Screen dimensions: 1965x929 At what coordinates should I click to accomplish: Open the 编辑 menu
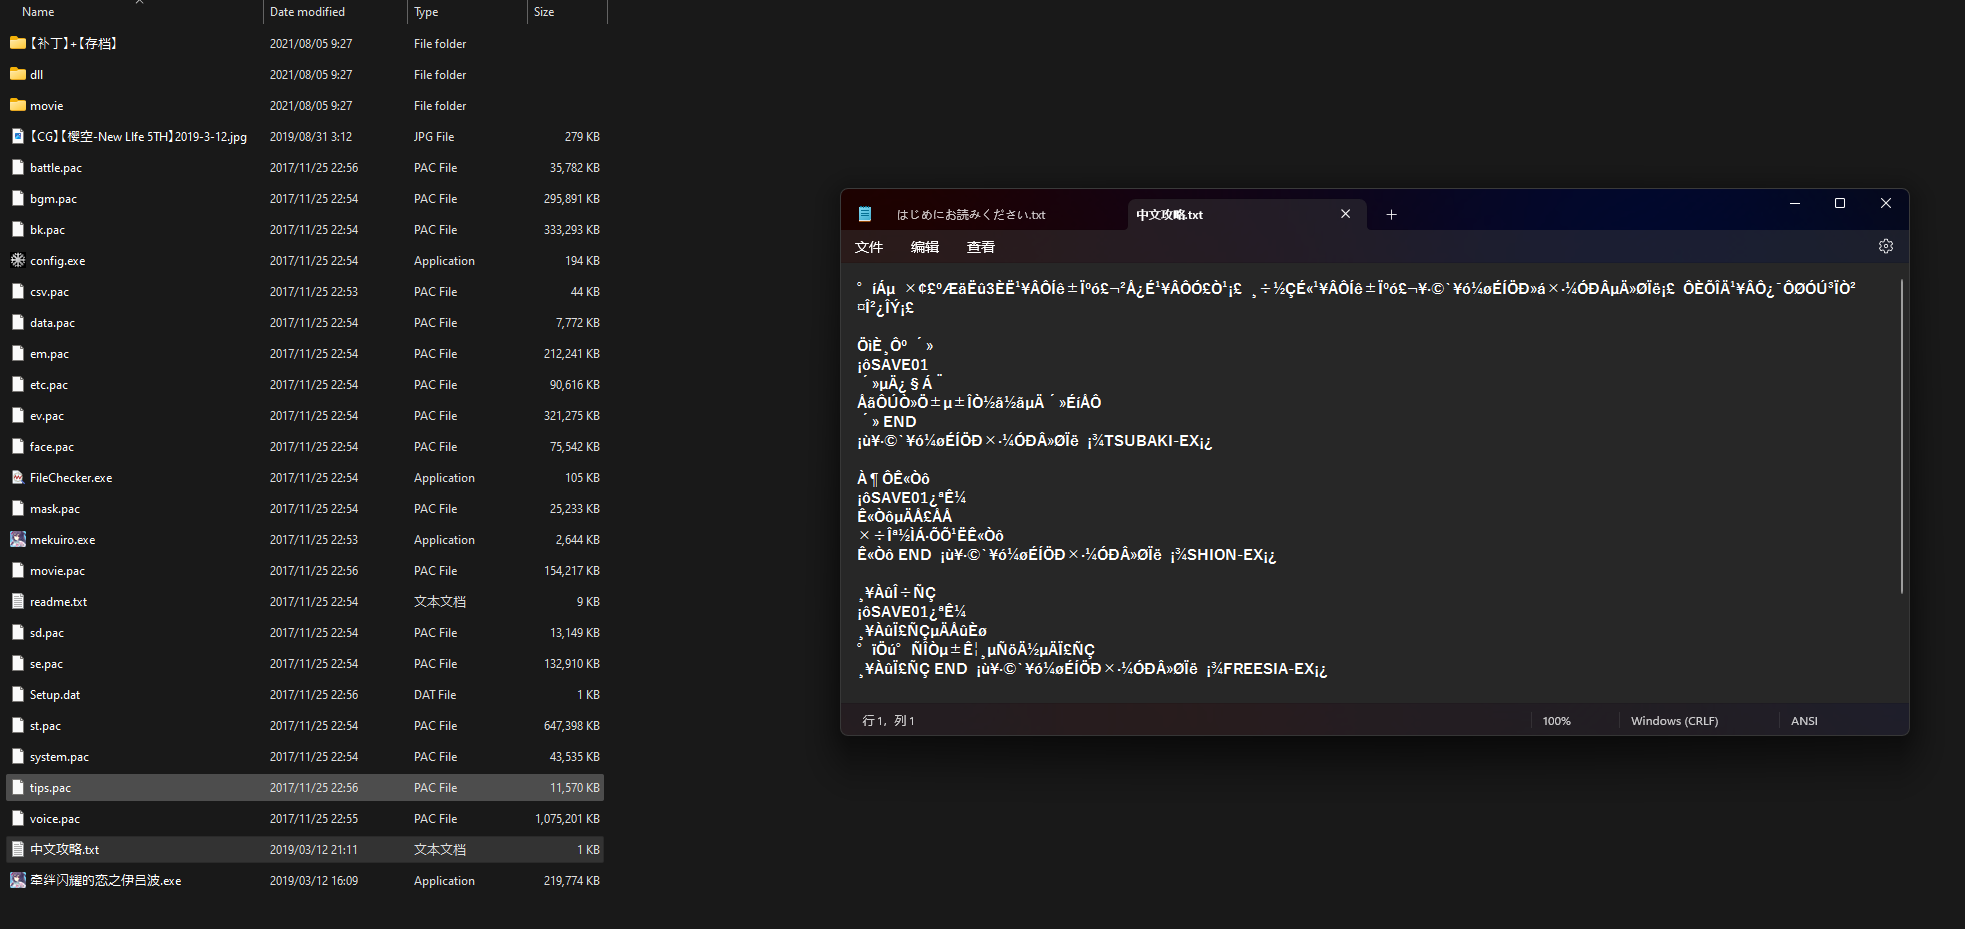coord(924,247)
